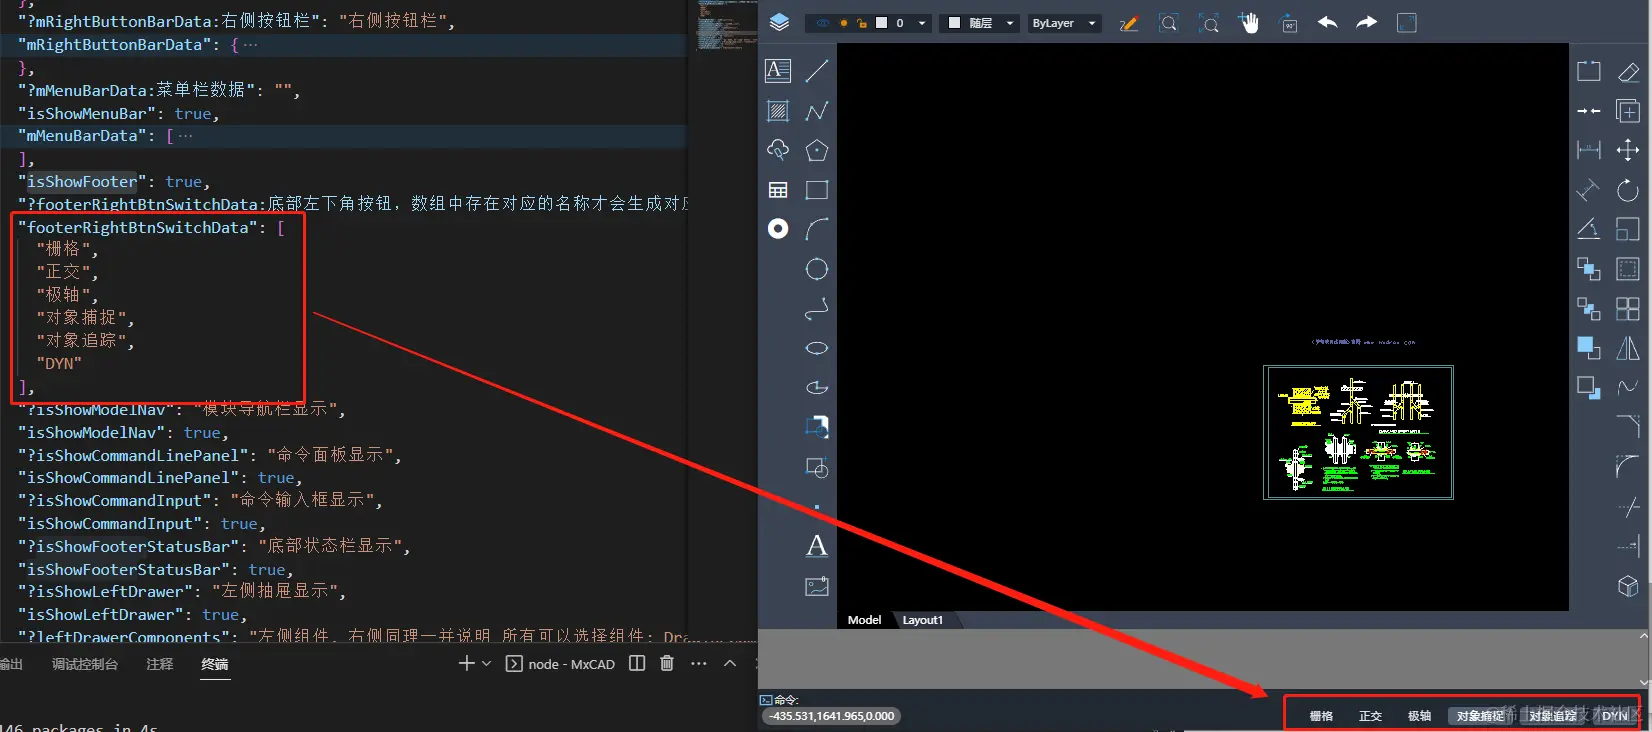Rotate view by 90 degrees
This screenshot has width=1652, height=732.
click(x=1289, y=23)
